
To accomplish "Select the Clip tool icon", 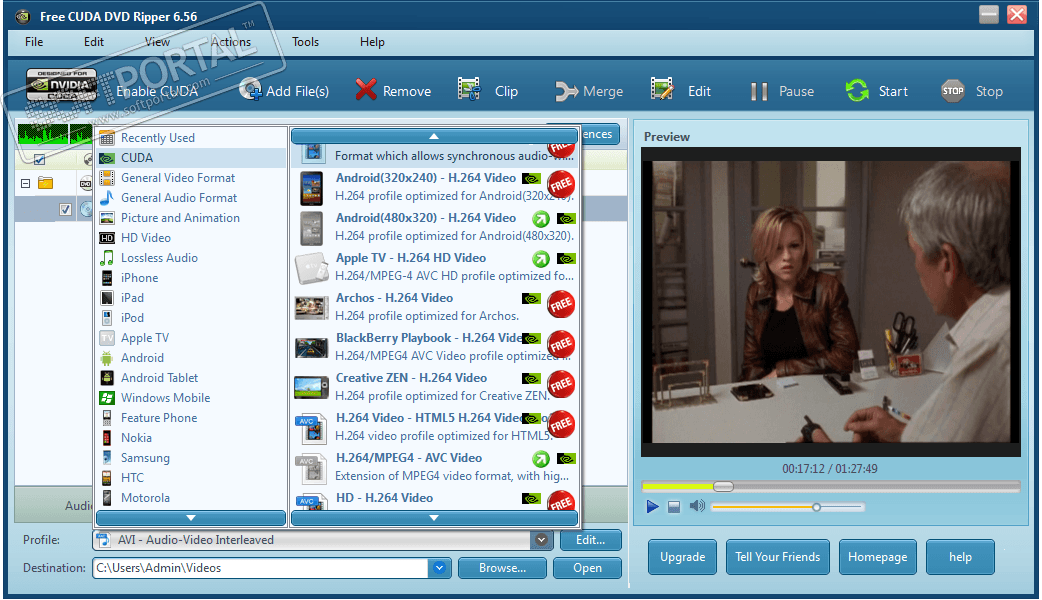I will point(469,89).
